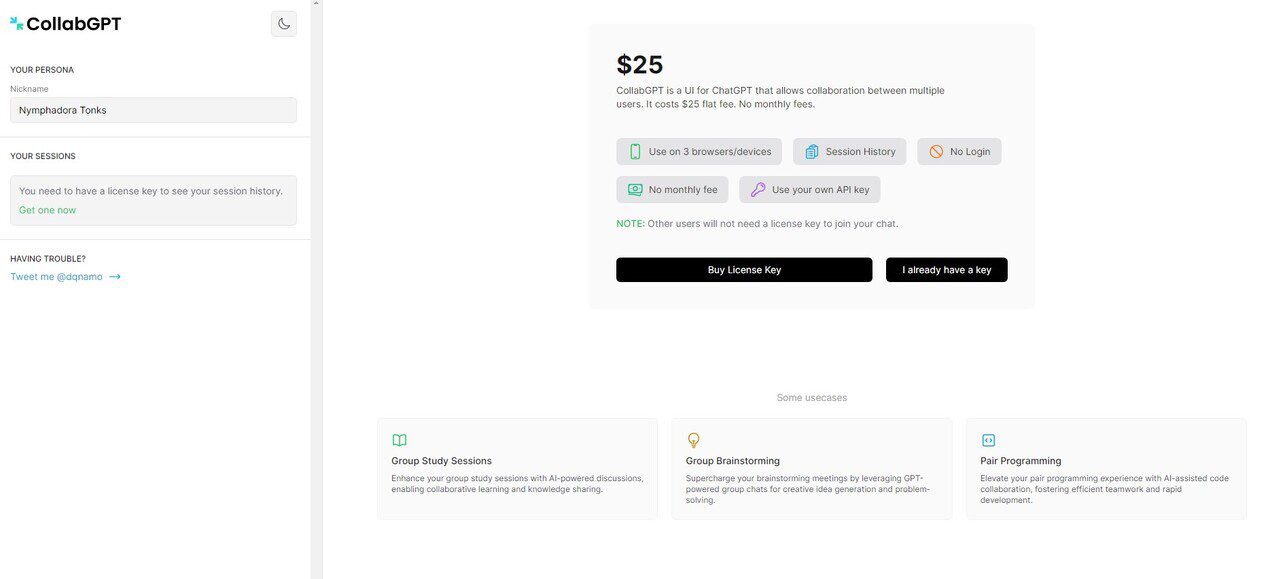Follow the Tweet me @dqnamo link
Image resolution: width=1270 pixels, height=579 pixels.
56,277
